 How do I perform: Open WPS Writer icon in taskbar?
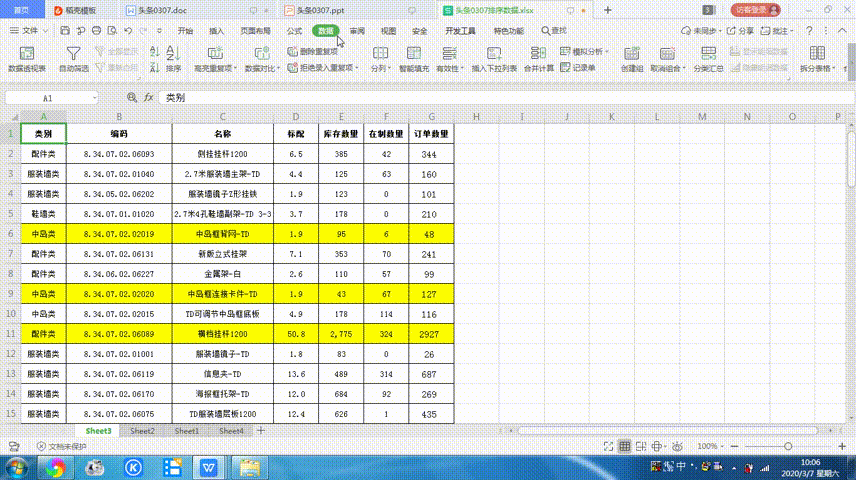tap(209, 468)
